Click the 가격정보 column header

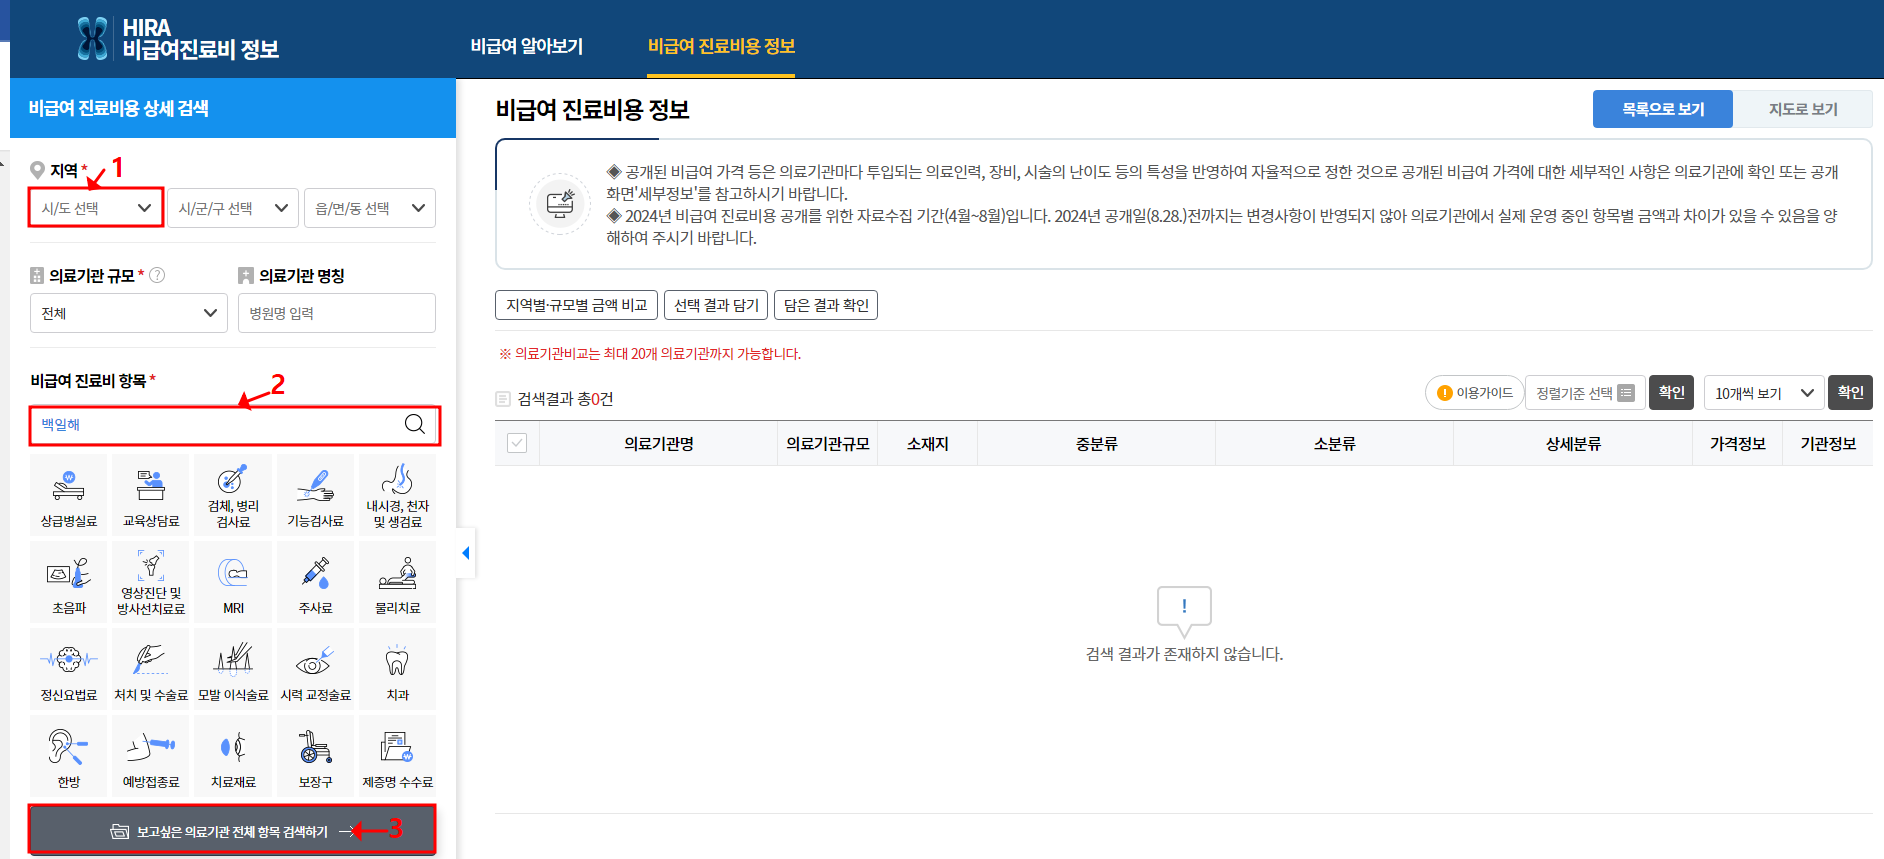1738,443
